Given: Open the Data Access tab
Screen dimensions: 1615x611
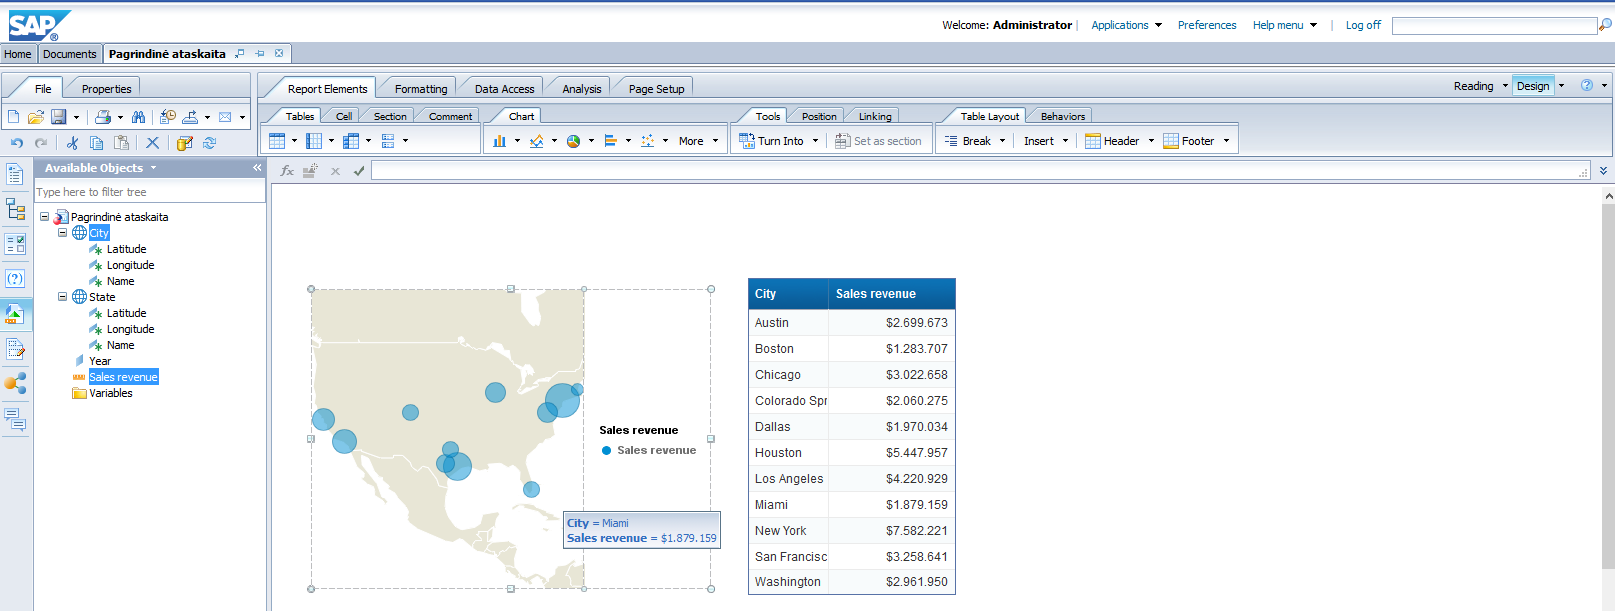Looking at the screenshot, I should pyautogui.click(x=504, y=89).
